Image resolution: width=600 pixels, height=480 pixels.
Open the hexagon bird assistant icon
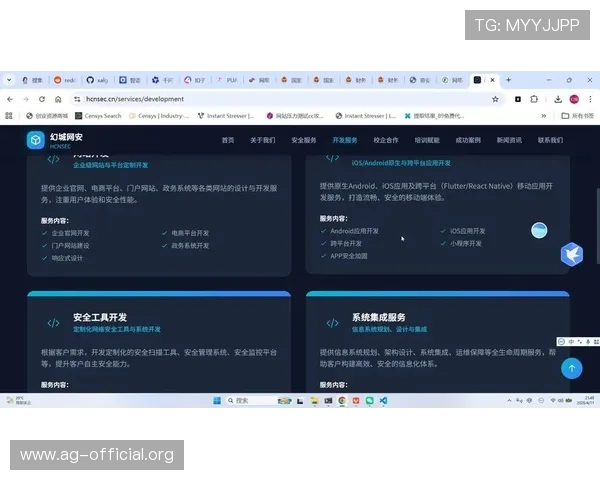tap(572, 254)
